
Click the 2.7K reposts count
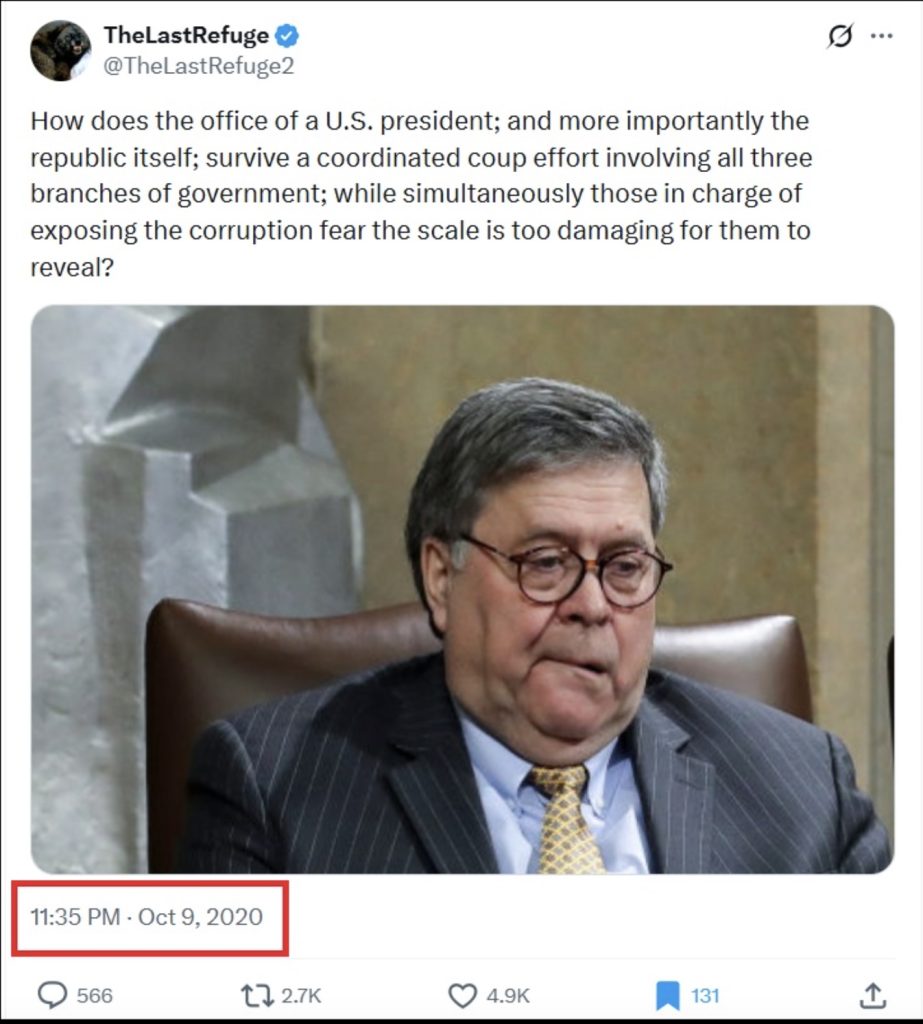tap(300, 996)
